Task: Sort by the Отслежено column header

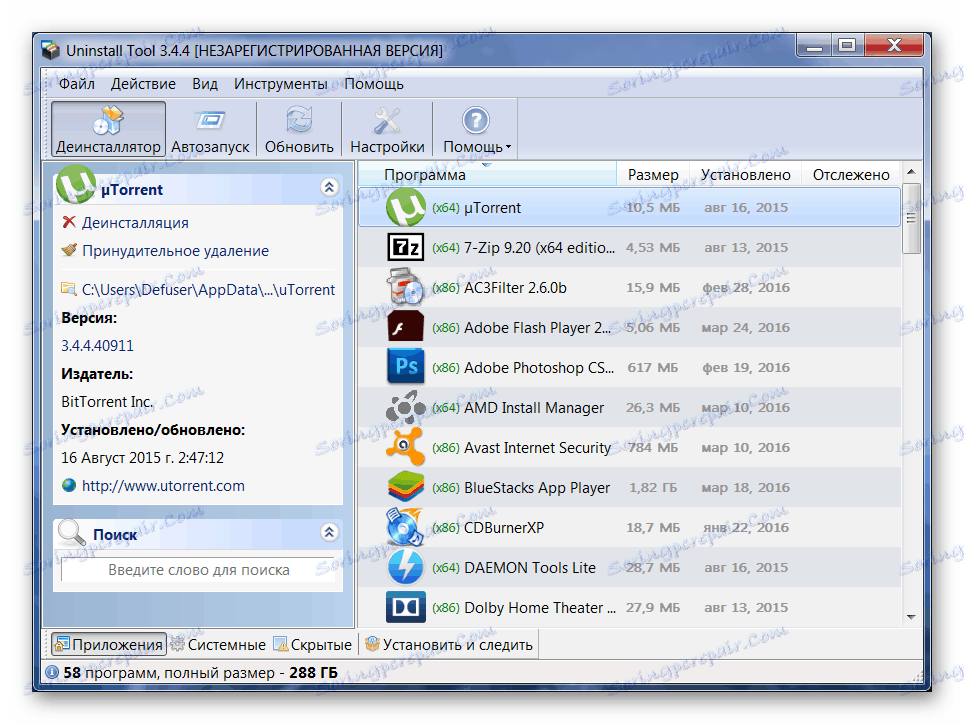Action: pyautogui.click(x=851, y=175)
